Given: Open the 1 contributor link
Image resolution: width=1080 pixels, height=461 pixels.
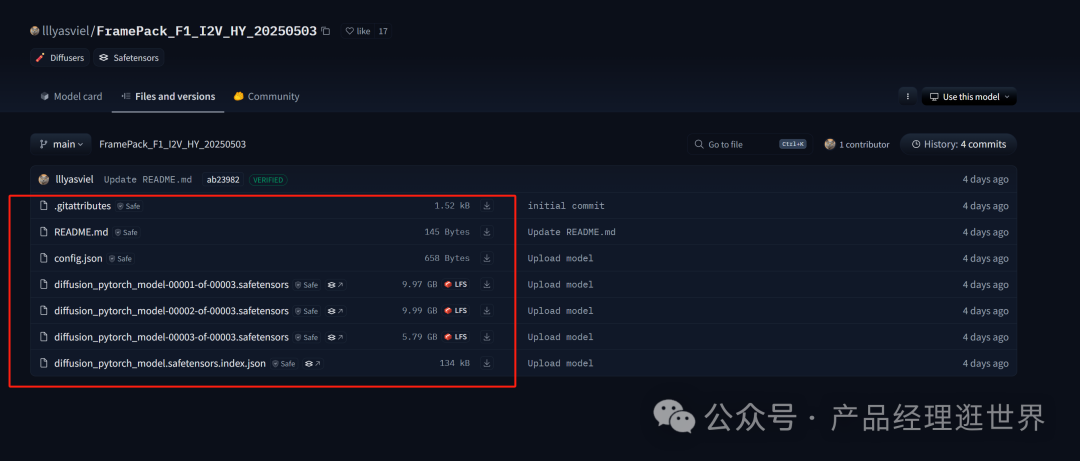Looking at the screenshot, I should click(857, 144).
